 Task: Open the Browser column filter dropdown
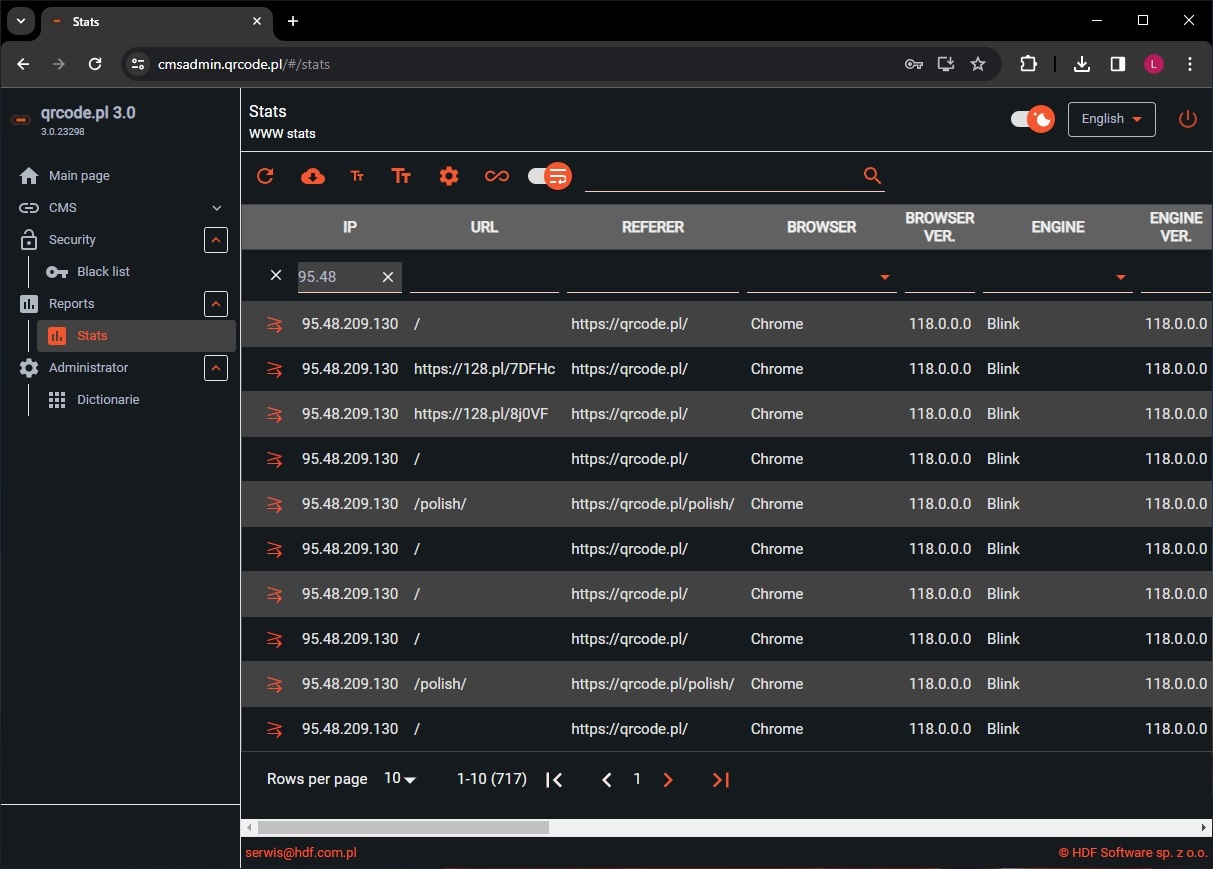pyautogui.click(x=884, y=277)
